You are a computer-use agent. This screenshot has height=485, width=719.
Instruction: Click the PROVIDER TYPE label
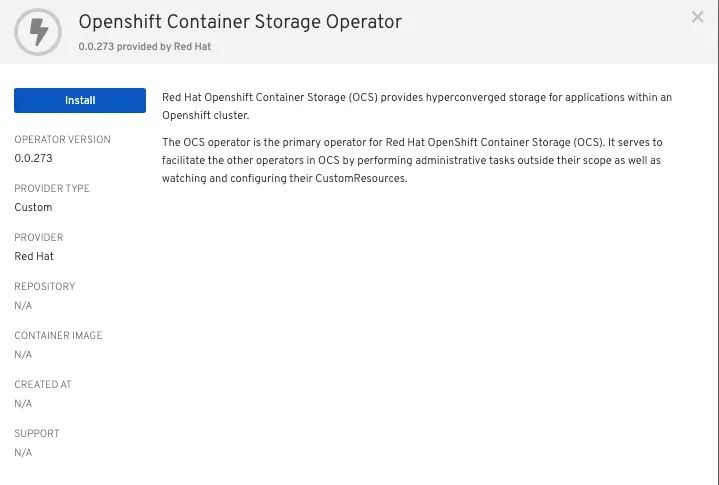click(52, 189)
